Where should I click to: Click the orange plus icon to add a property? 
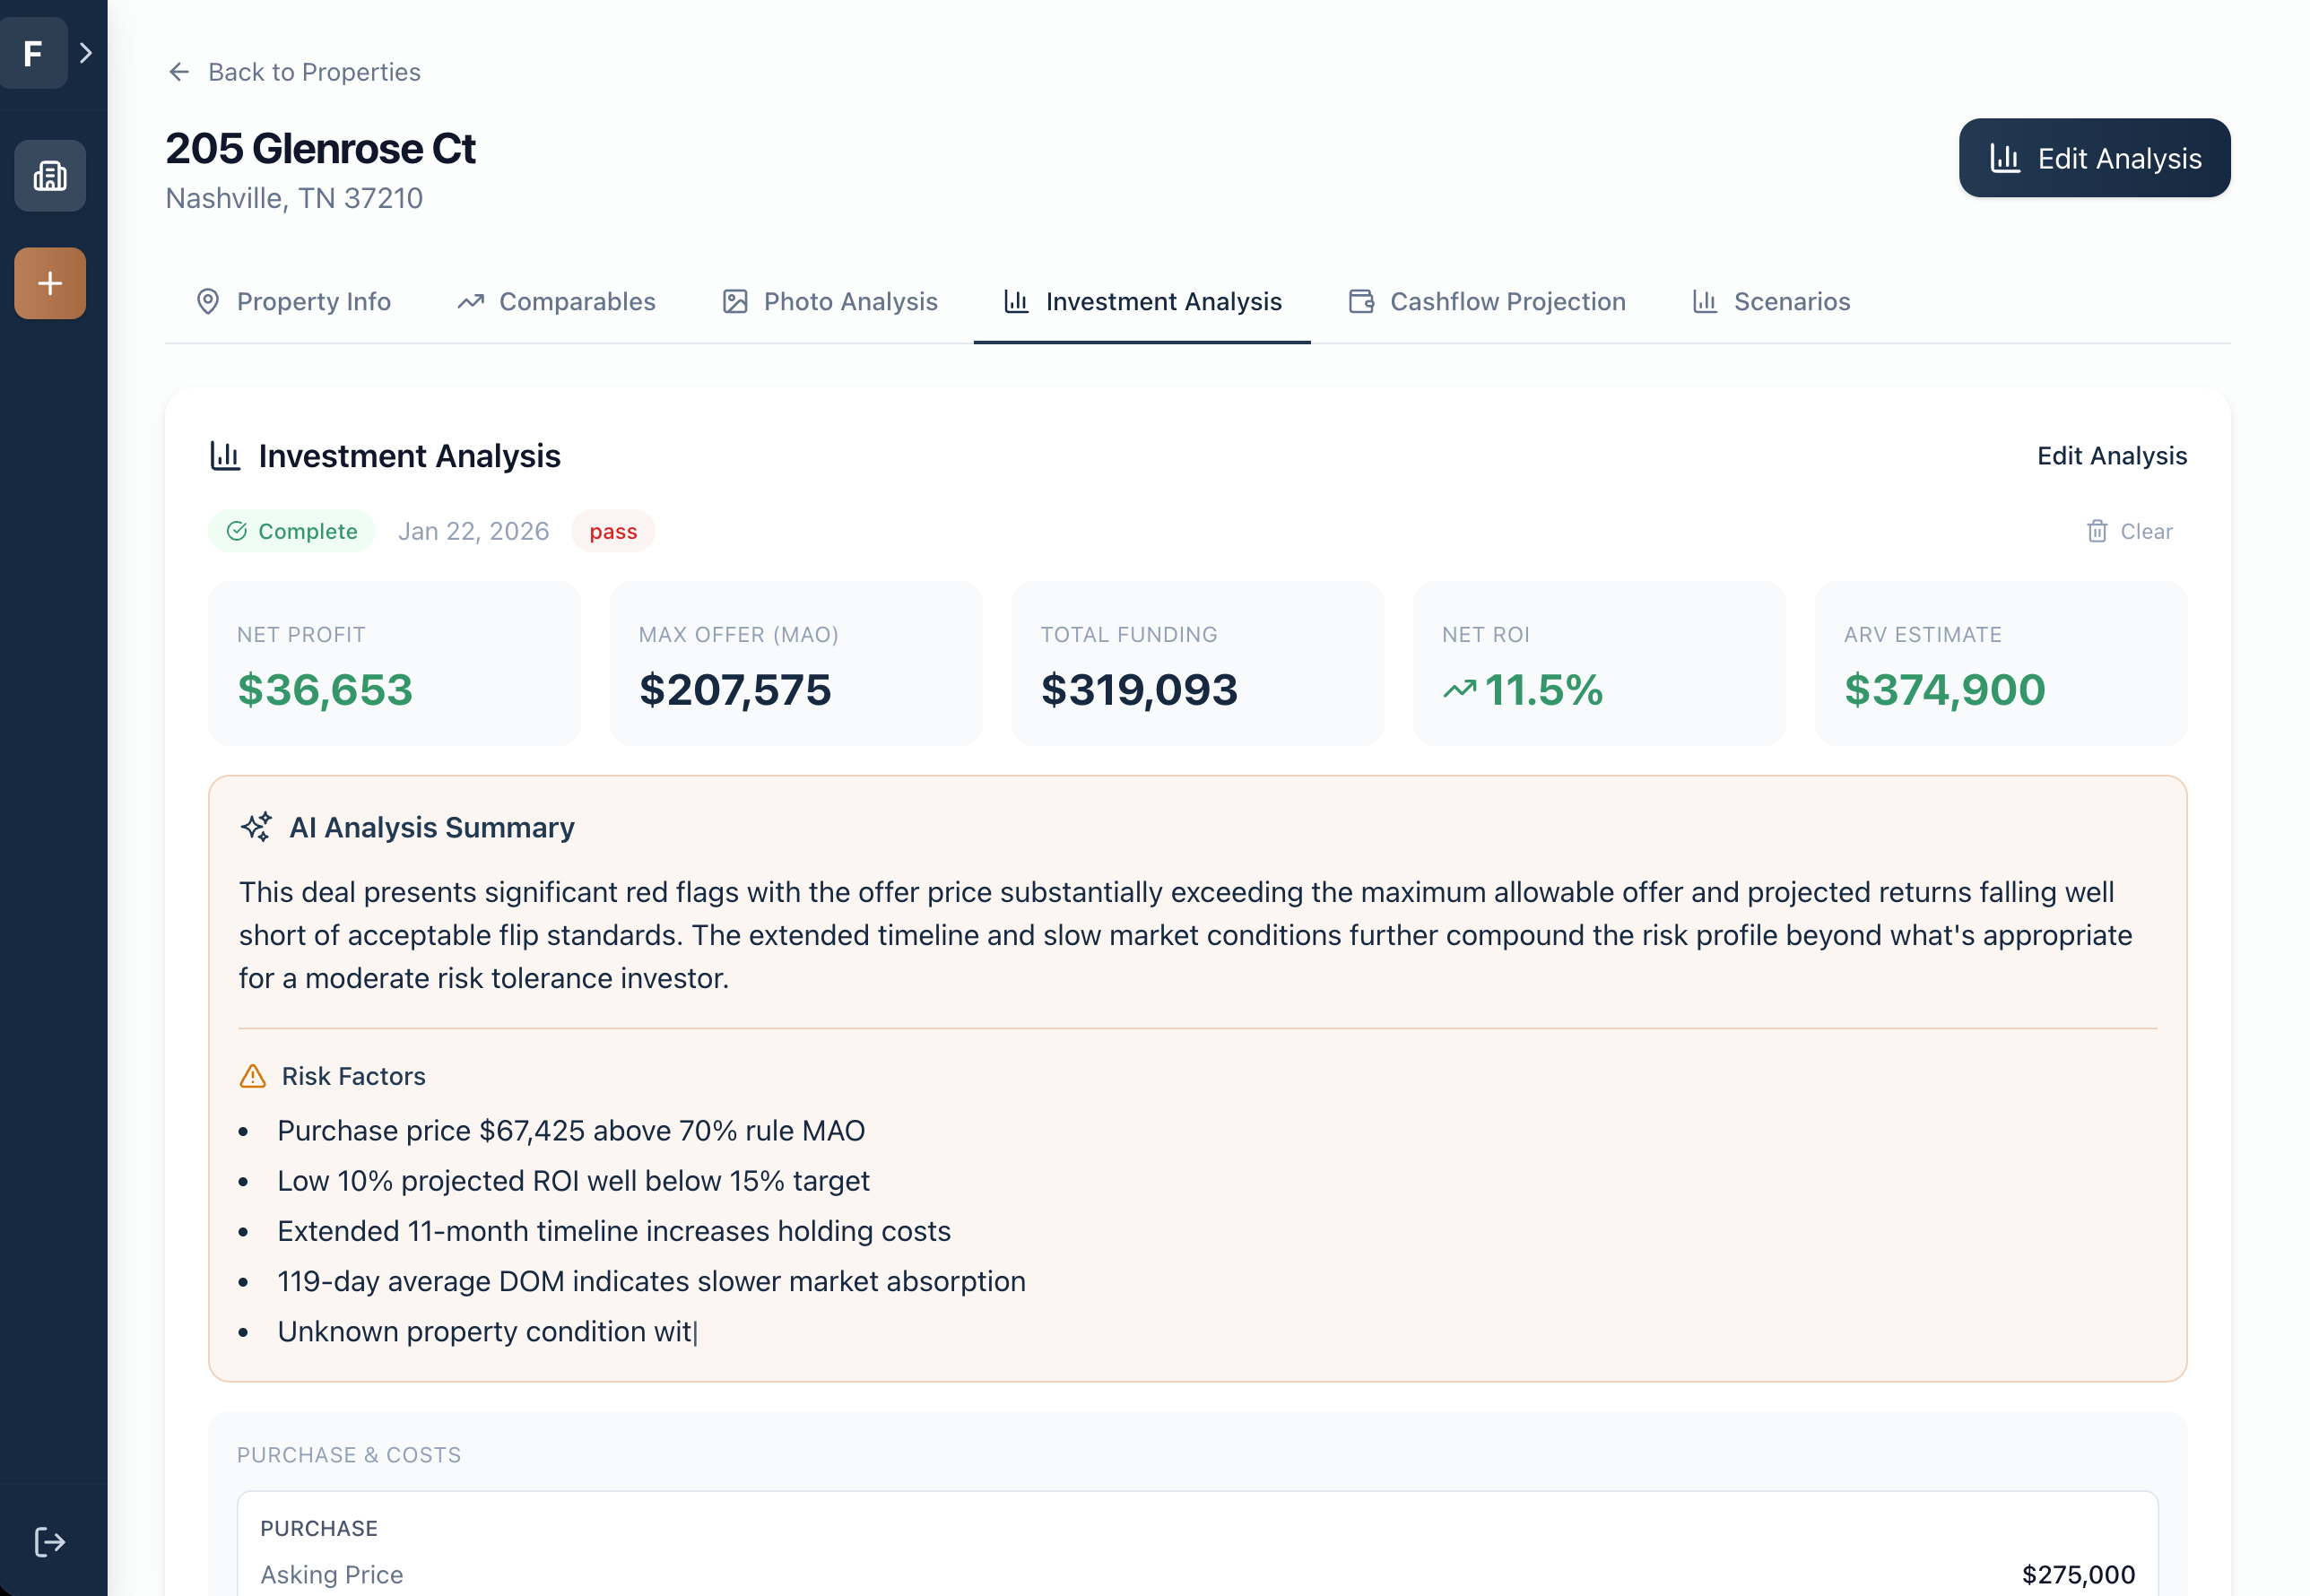click(49, 283)
